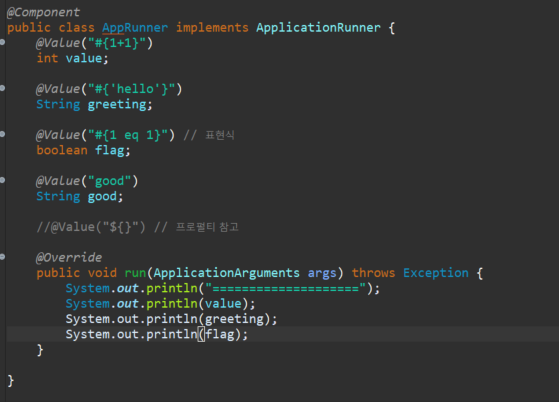Place cursor on 'int value;' declaration
This screenshot has height=402, width=559.
pos(72,58)
